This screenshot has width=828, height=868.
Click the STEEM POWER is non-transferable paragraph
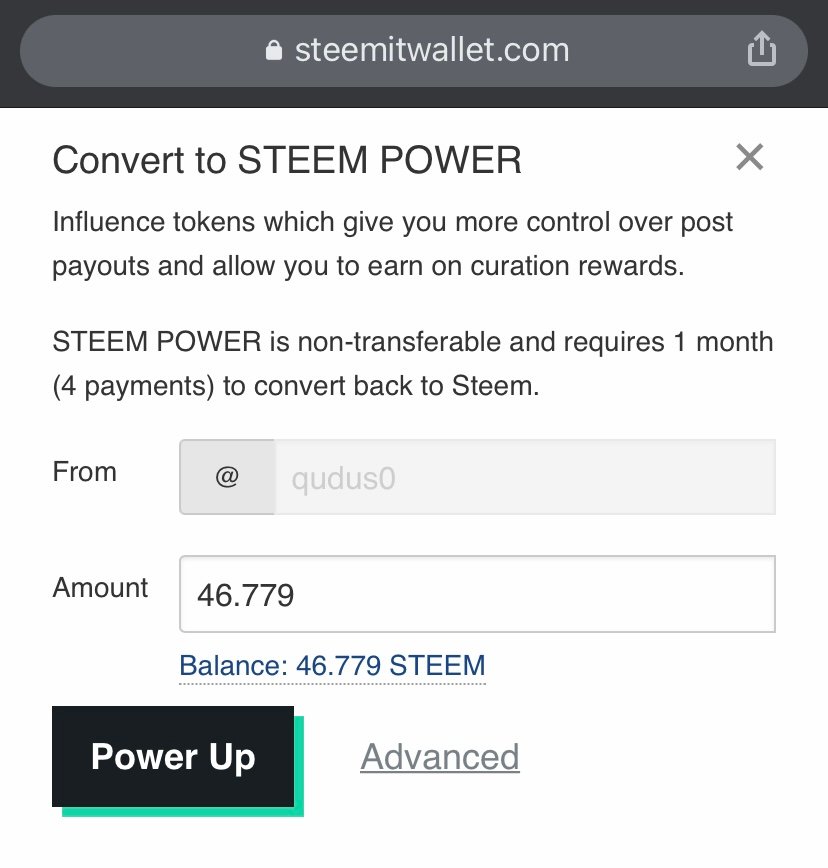412,364
